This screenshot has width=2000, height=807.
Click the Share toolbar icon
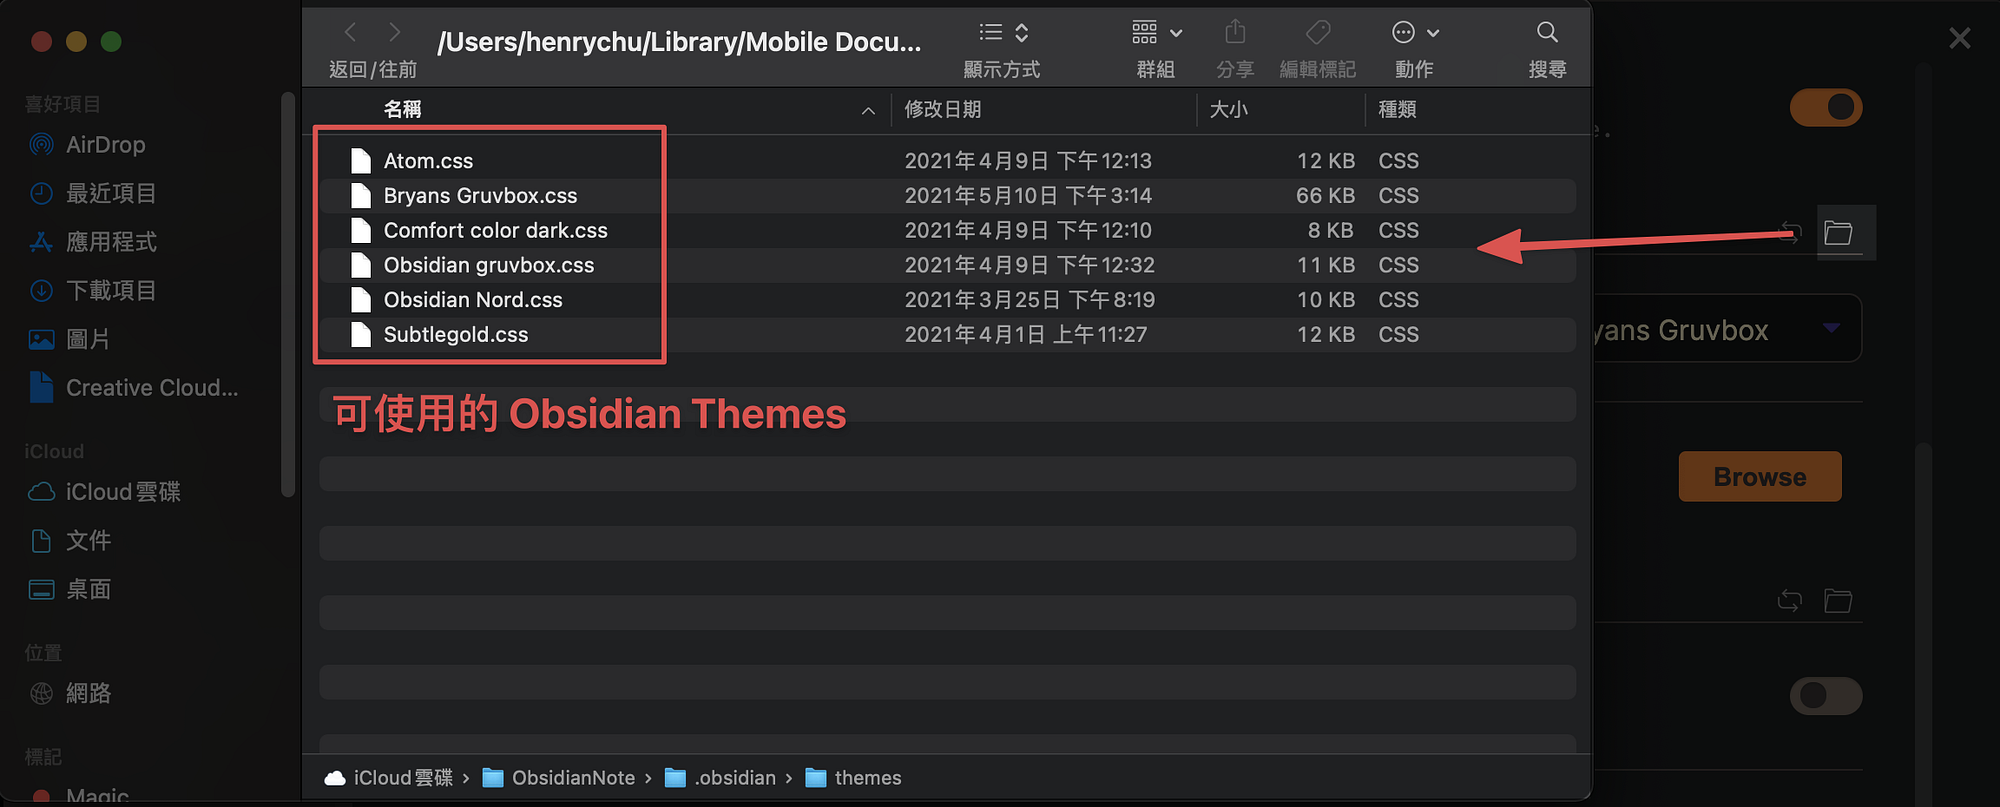[x=1235, y=32]
